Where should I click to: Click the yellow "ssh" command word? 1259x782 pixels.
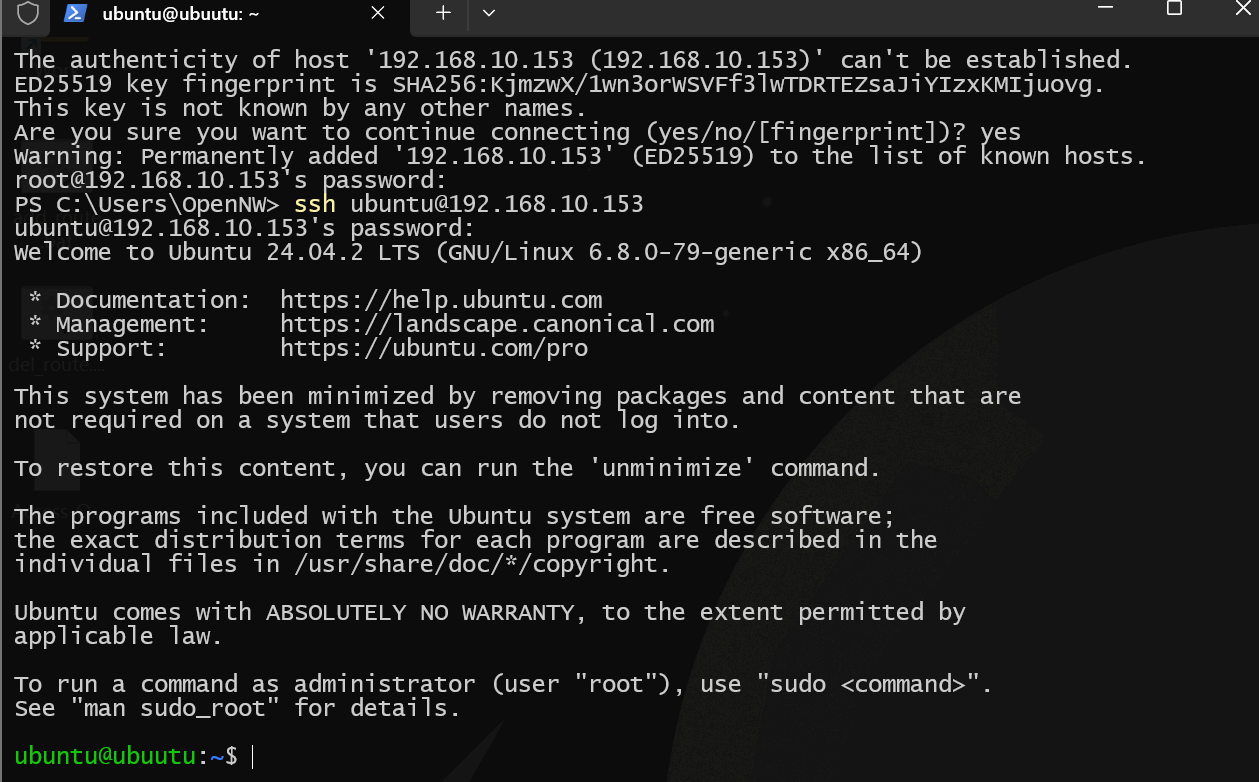tap(314, 204)
